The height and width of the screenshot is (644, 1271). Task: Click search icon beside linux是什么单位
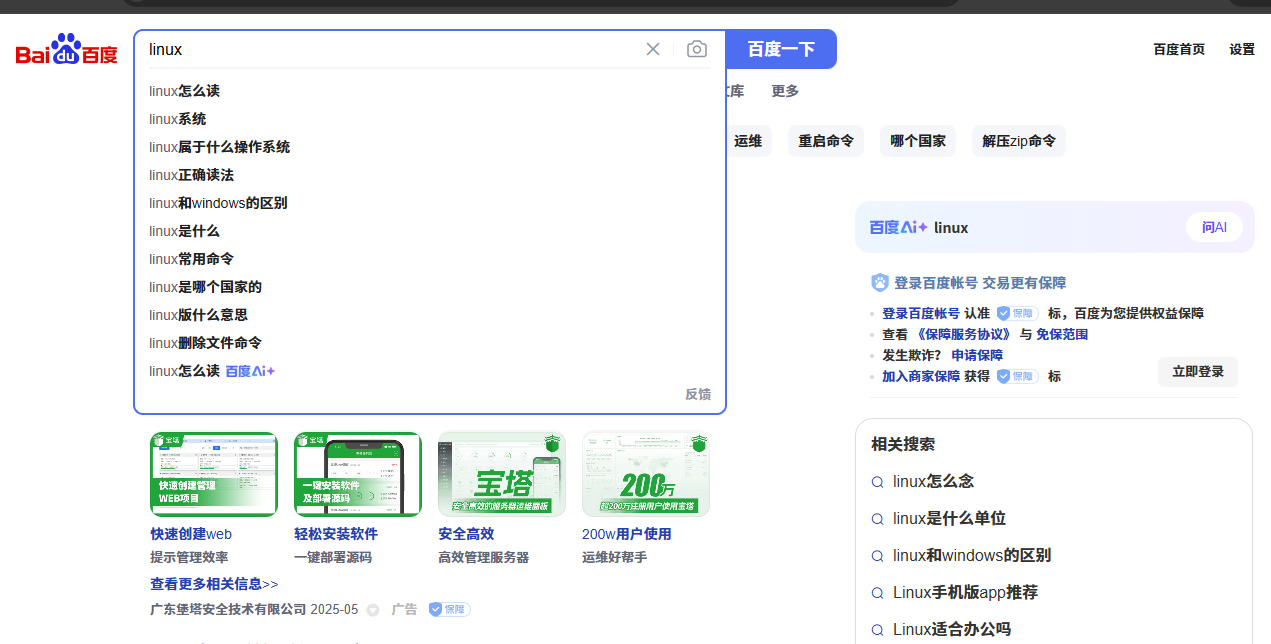[x=878, y=519]
